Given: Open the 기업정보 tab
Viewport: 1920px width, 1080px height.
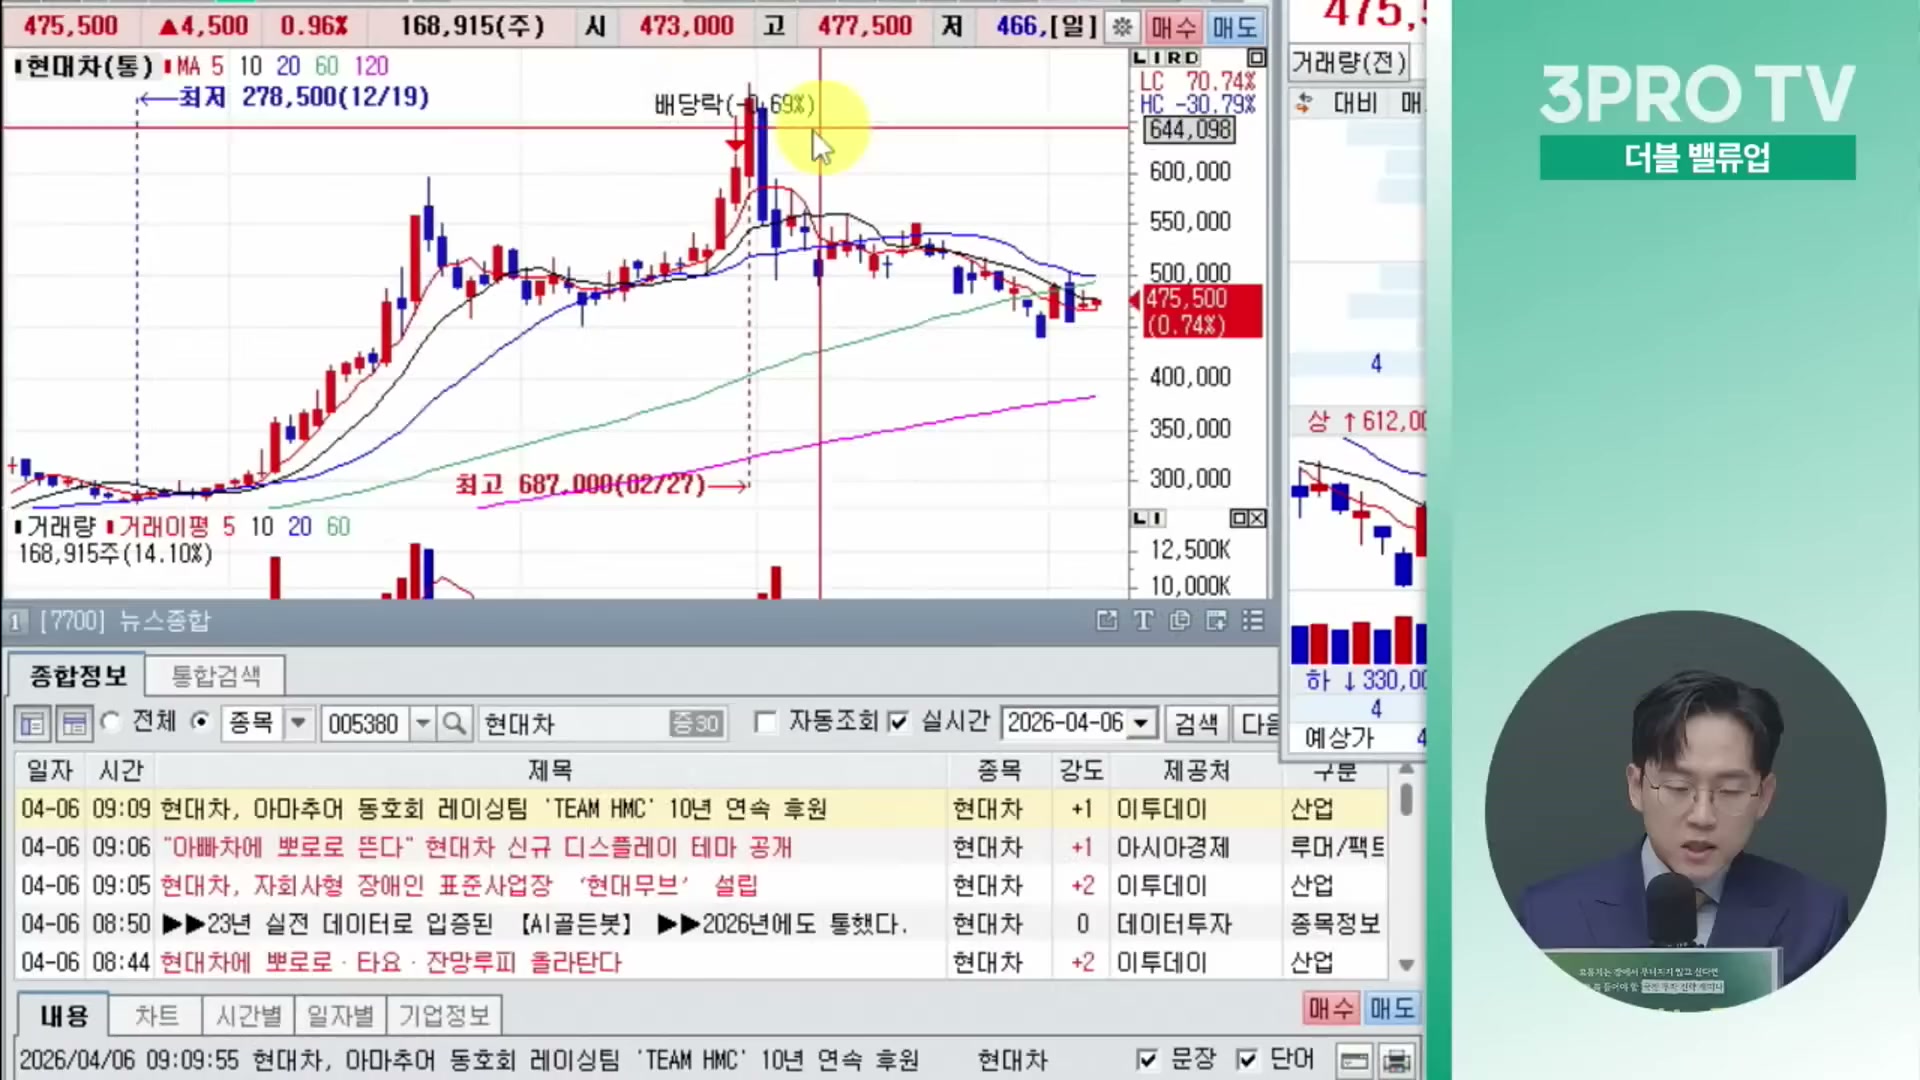Looking at the screenshot, I should (444, 1016).
